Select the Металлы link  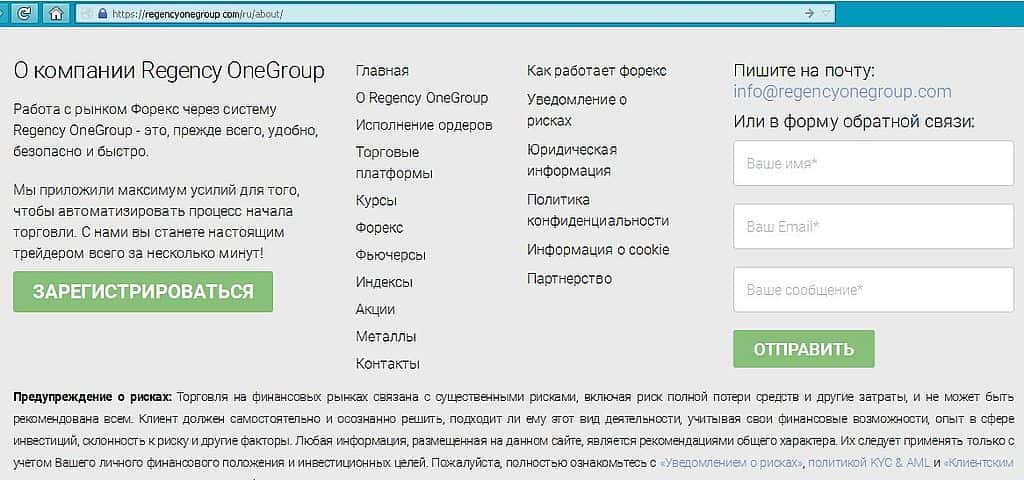[386, 336]
